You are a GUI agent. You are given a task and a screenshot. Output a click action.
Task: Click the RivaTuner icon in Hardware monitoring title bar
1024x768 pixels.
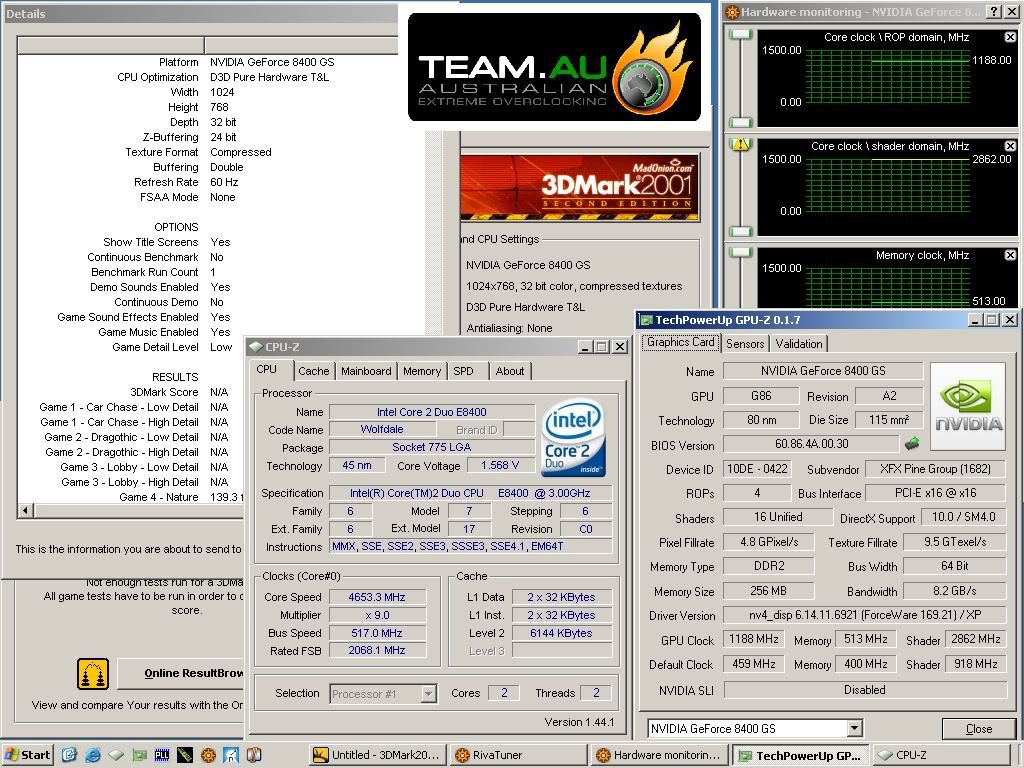(732, 12)
